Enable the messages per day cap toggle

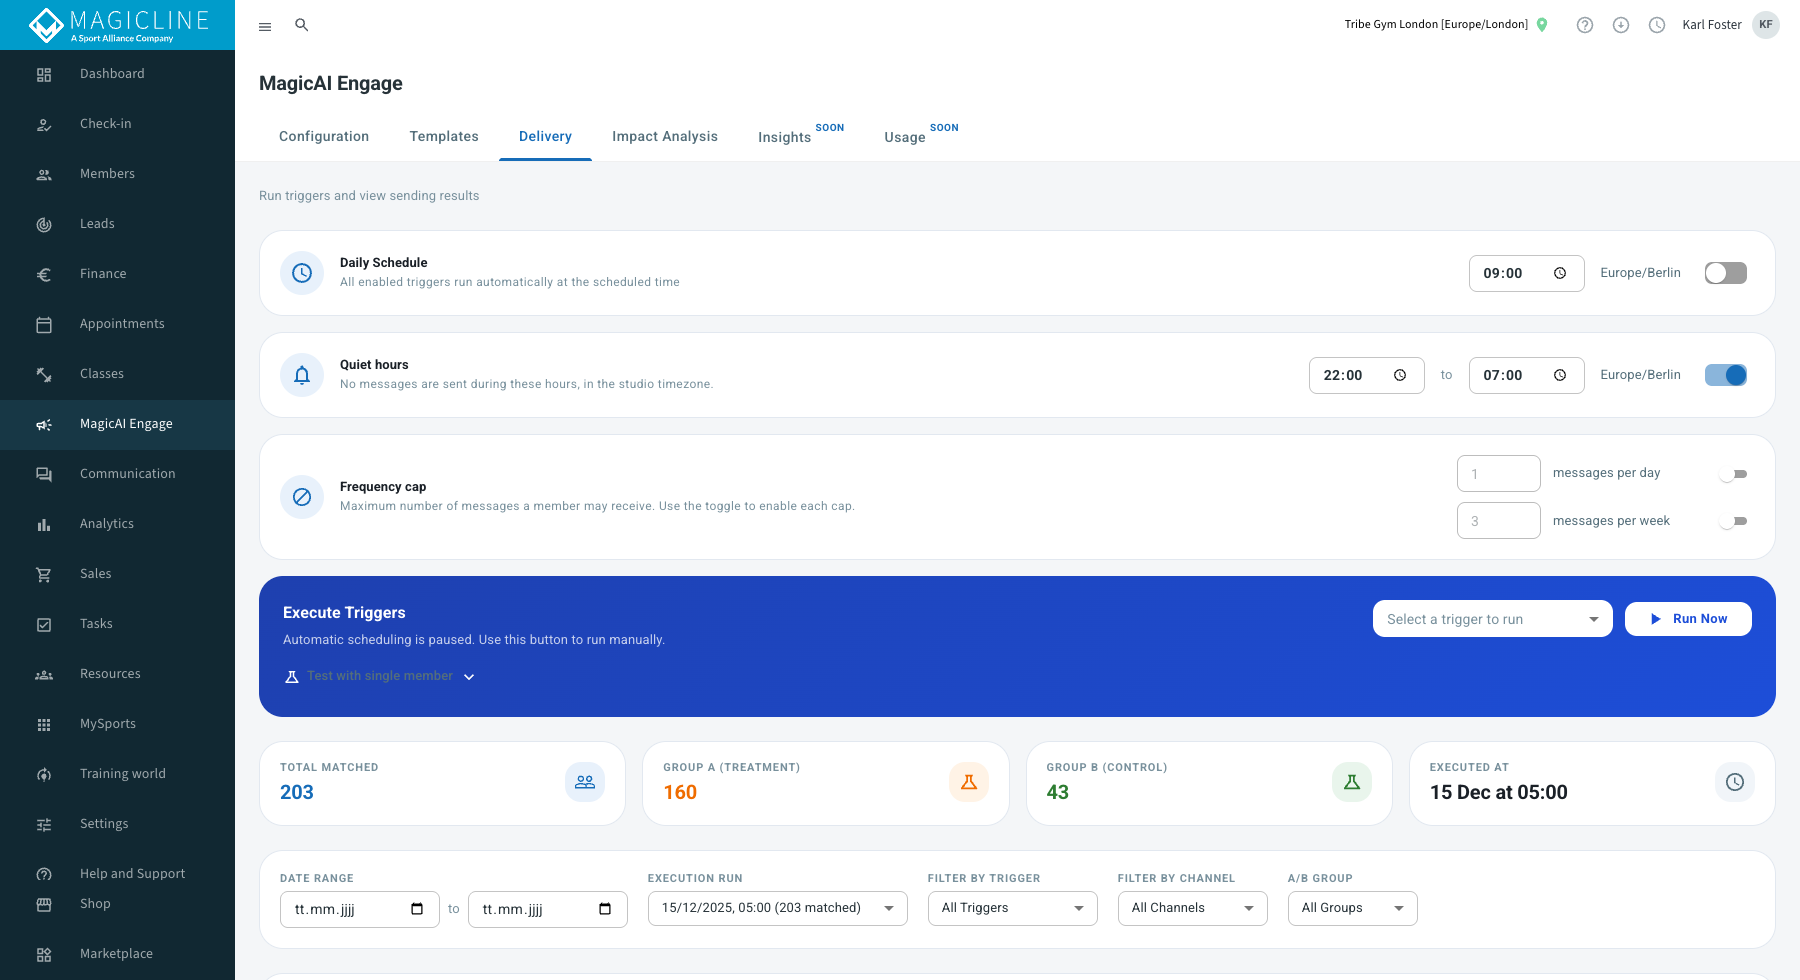click(x=1733, y=474)
